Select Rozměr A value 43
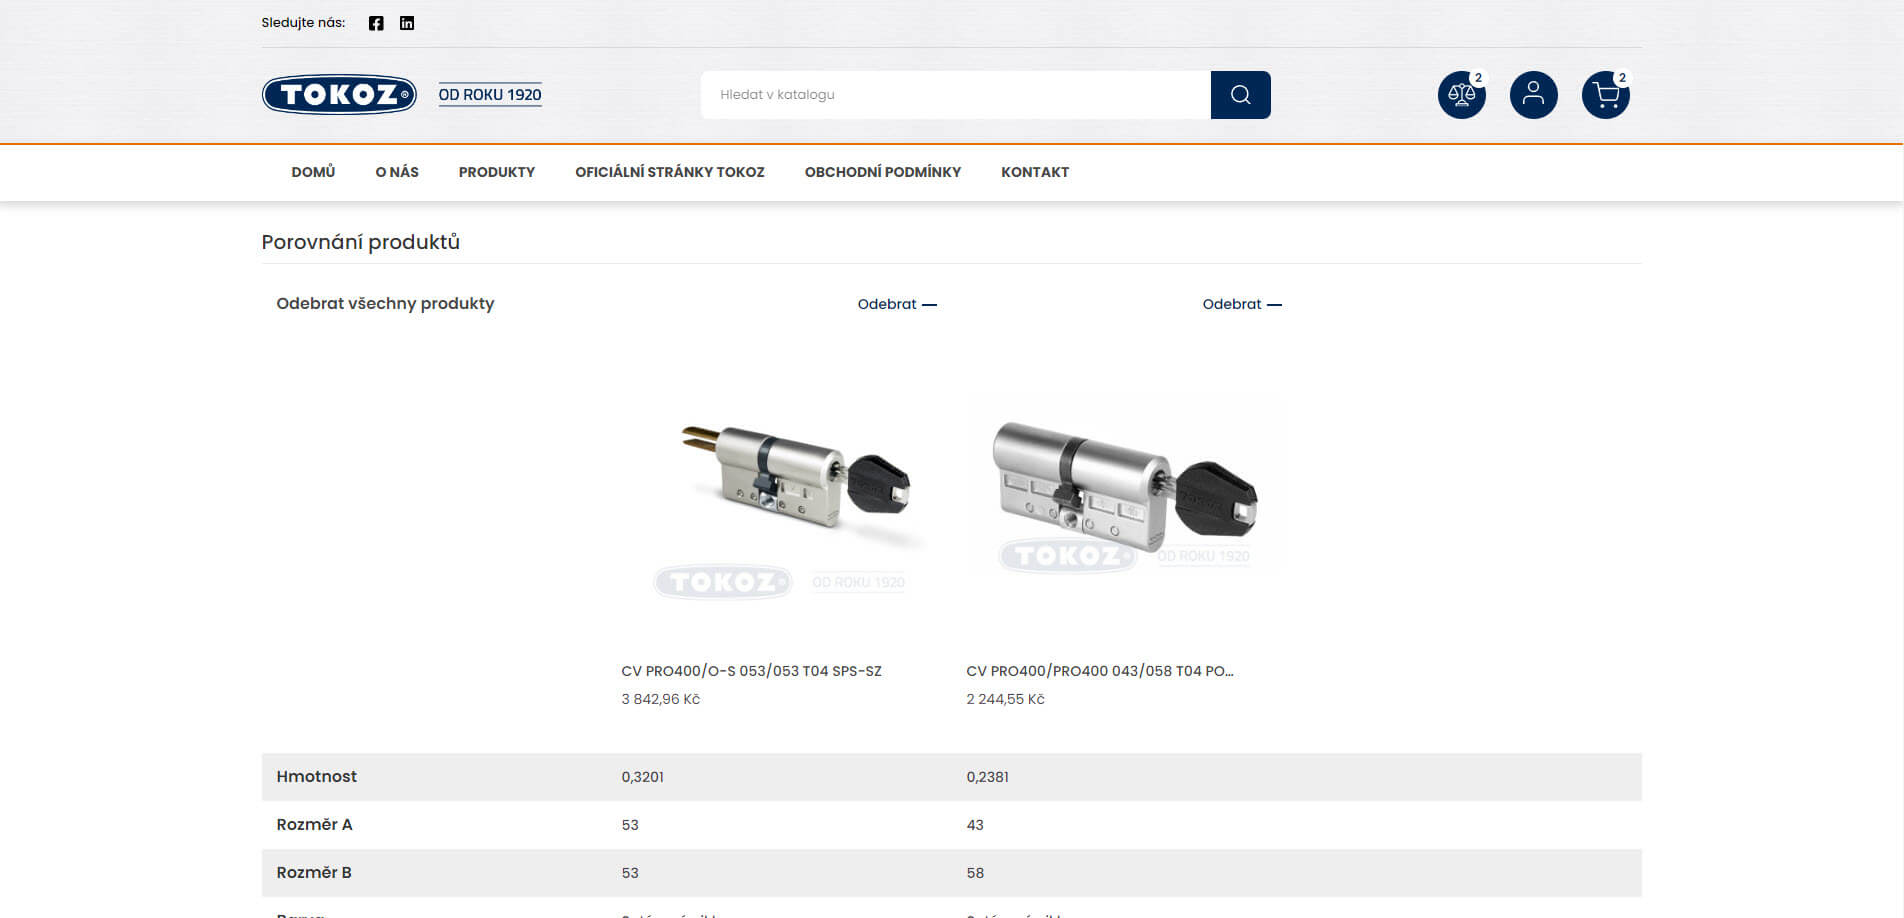The height and width of the screenshot is (918, 1904). point(975,825)
